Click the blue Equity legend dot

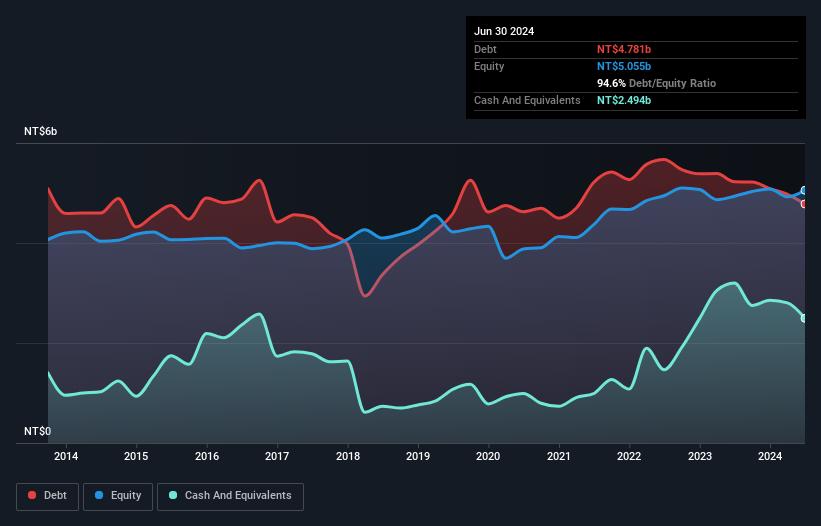pos(99,495)
